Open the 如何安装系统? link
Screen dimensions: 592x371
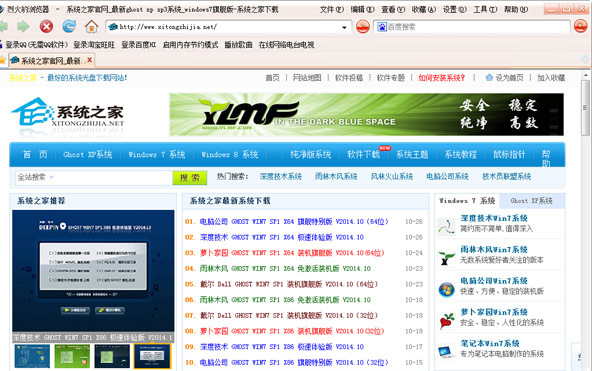(441, 78)
